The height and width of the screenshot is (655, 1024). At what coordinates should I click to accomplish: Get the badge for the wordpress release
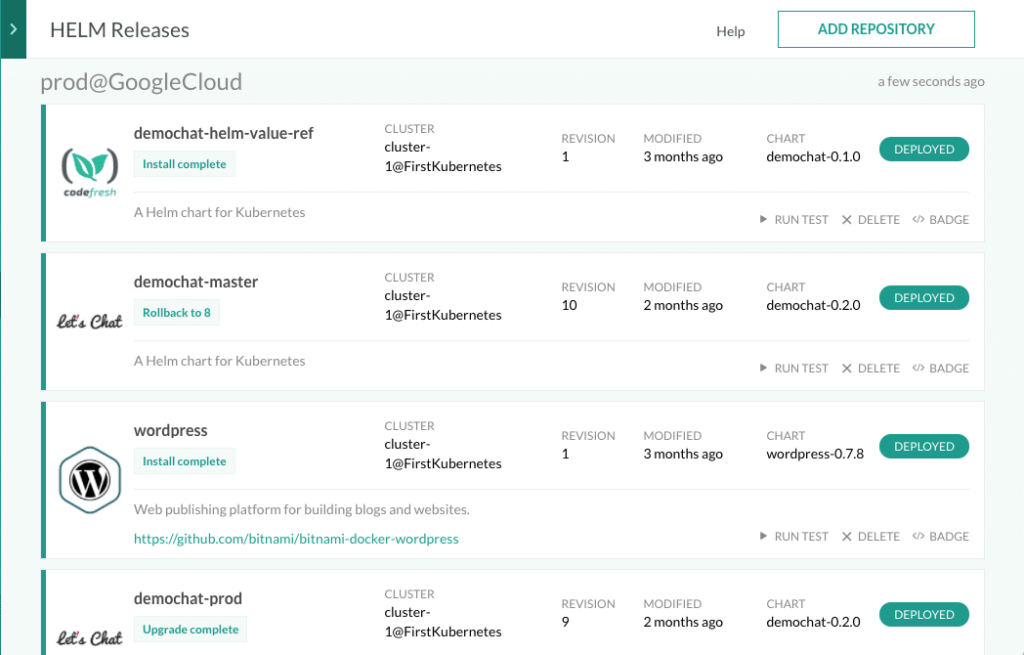(940, 536)
